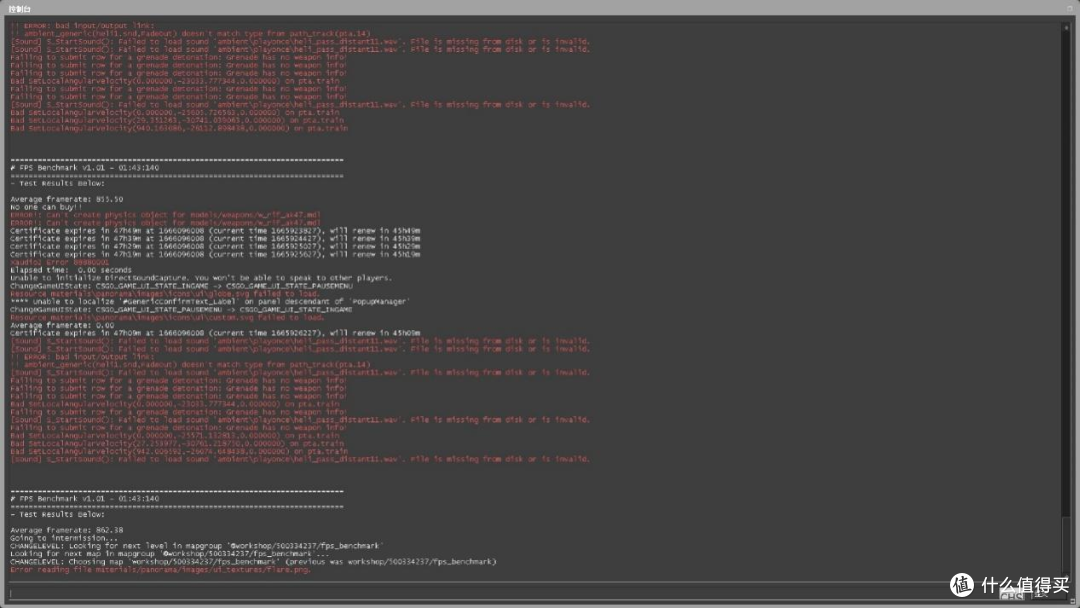Click SetLocalAngularVelocity line starting 27.253977
Image resolution: width=1080 pixels, height=608 pixels.
pos(177,443)
